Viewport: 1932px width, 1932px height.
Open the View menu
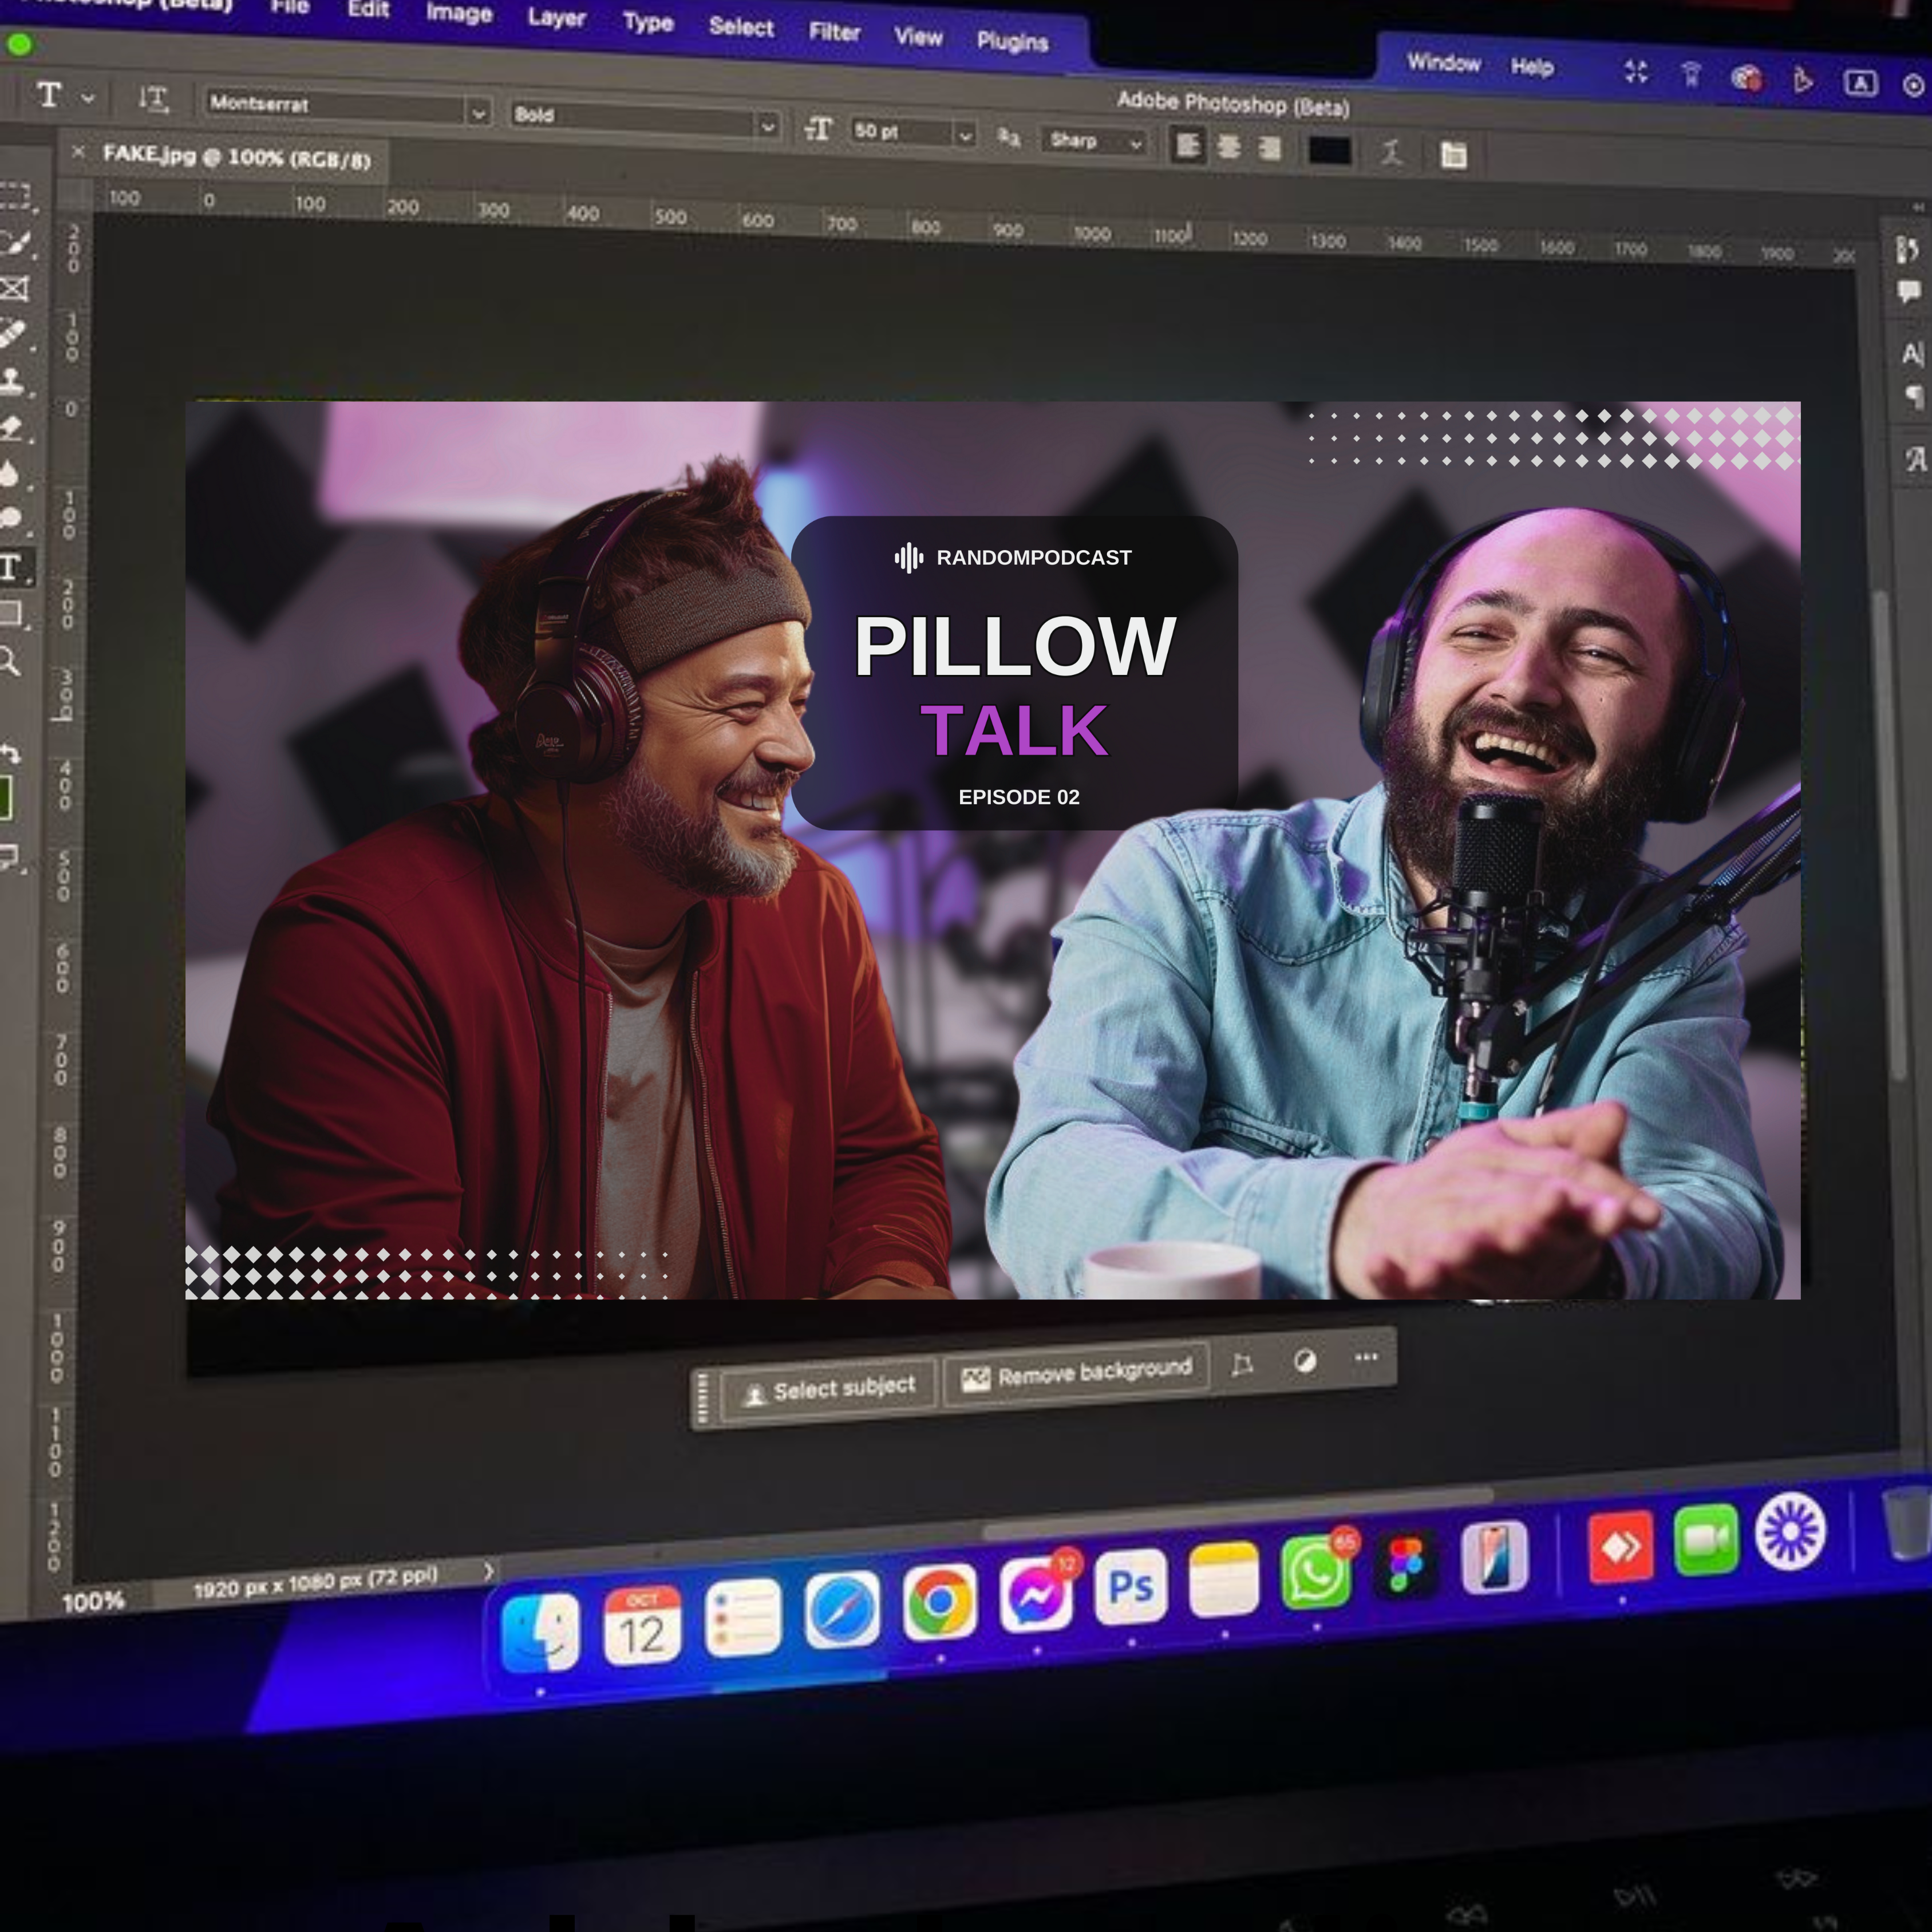click(918, 37)
